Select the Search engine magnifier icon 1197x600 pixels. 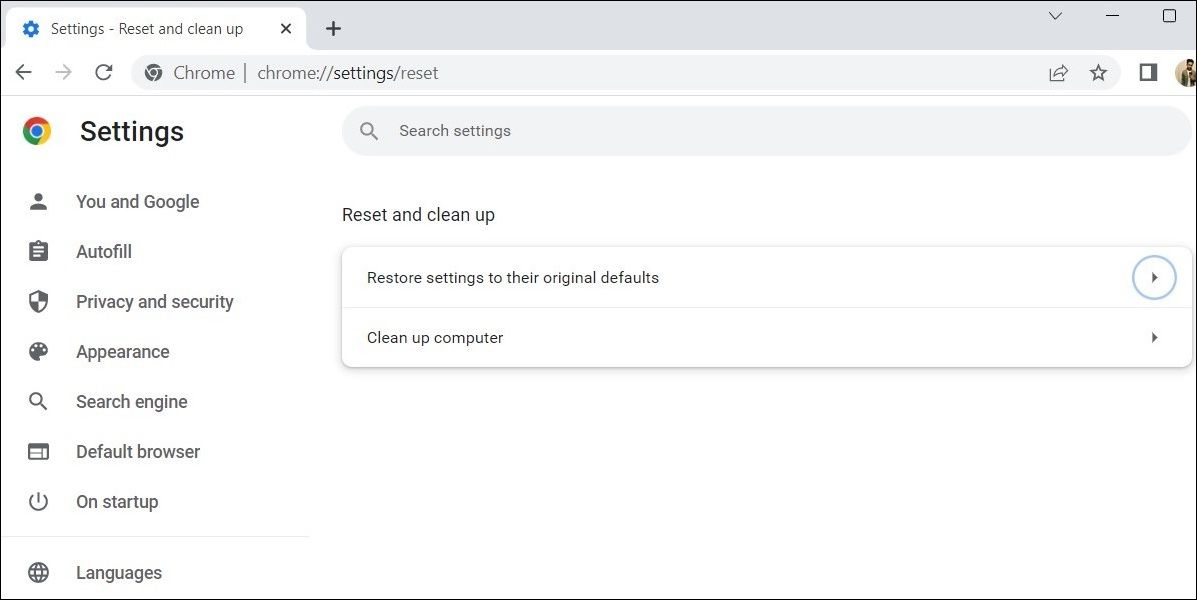(38, 401)
